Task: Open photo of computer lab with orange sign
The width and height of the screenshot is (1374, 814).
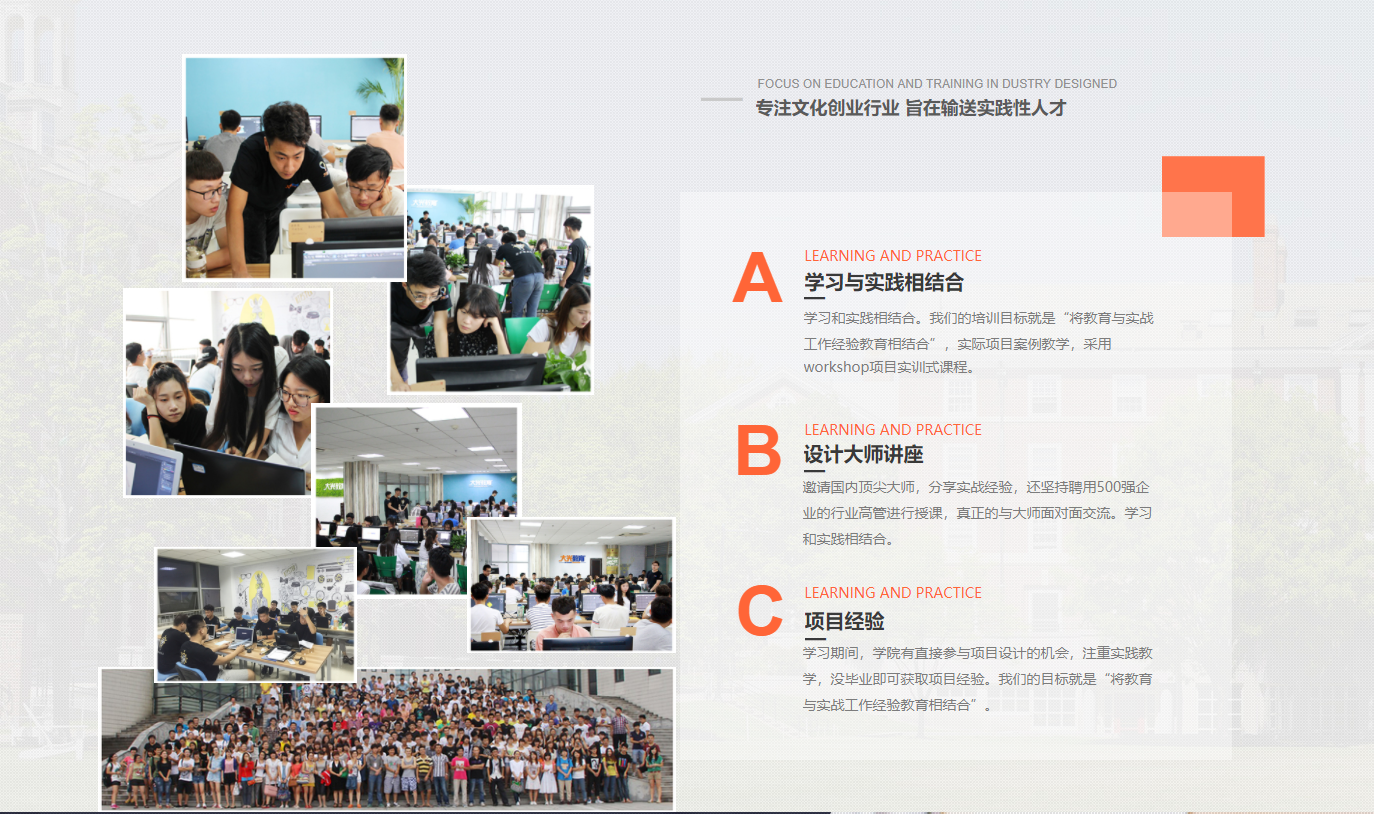Action: point(571,585)
